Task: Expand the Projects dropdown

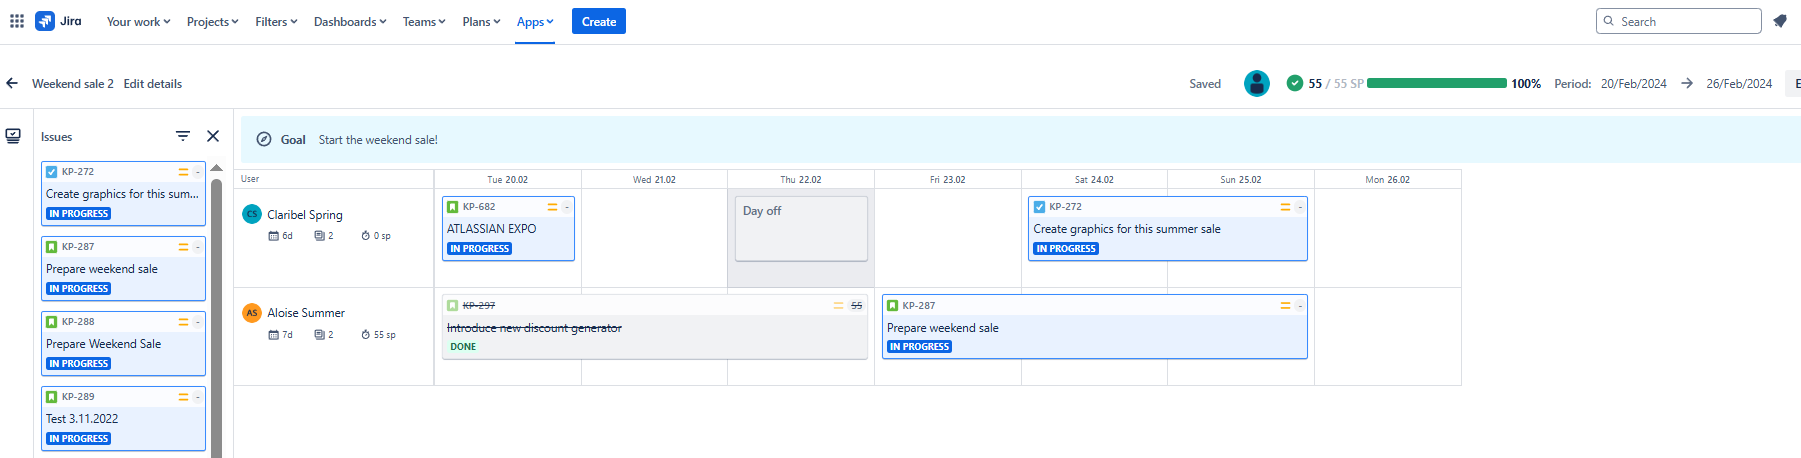Action: 213,21
